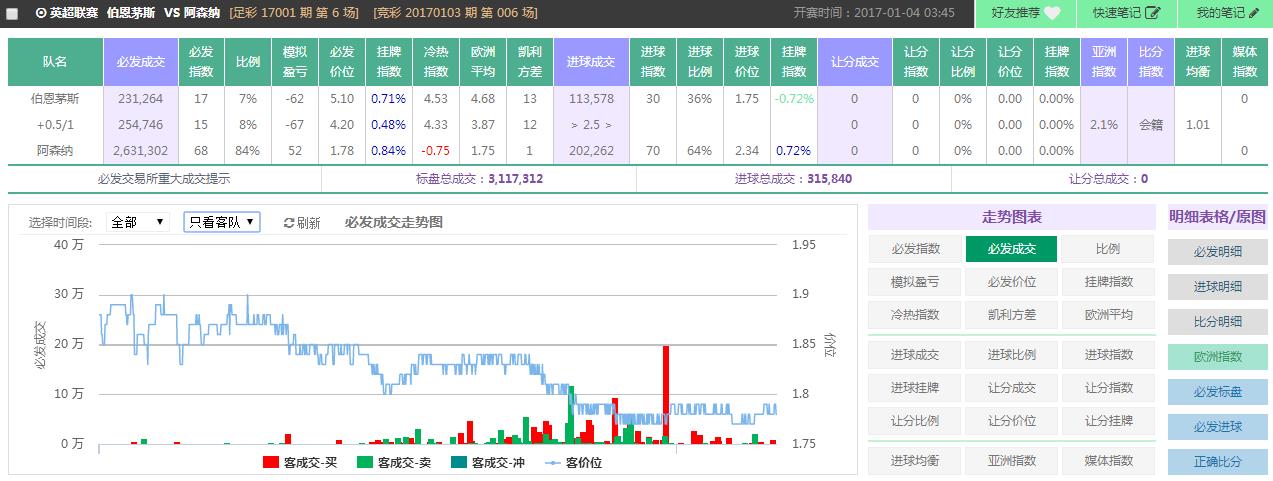Open 必发明细 detail table

tap(1217, 252)
